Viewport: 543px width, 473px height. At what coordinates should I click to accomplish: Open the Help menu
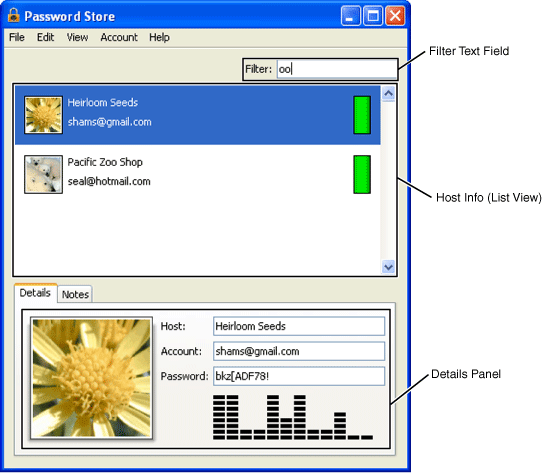click(x=159, y=37)
